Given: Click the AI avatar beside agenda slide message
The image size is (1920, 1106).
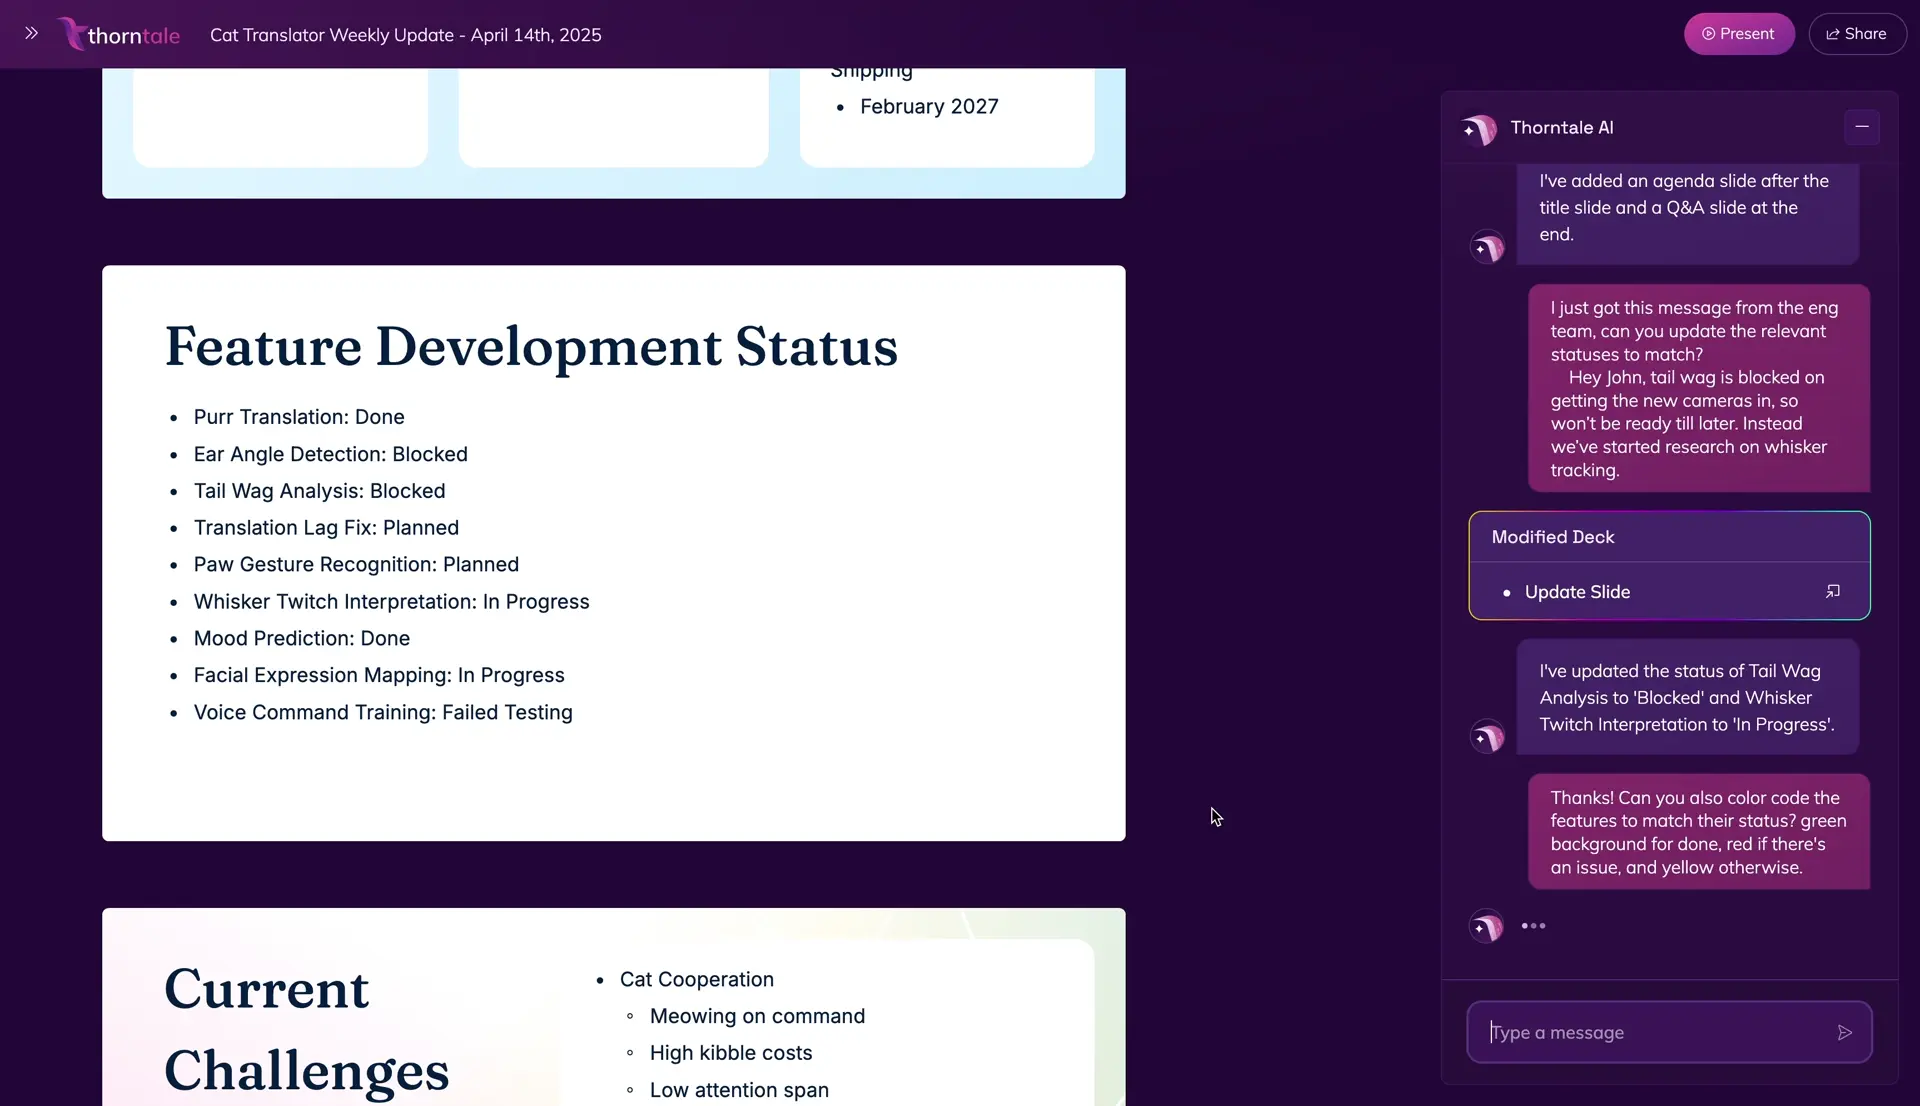Looking at the screenshot, I should pos(1487,247).
